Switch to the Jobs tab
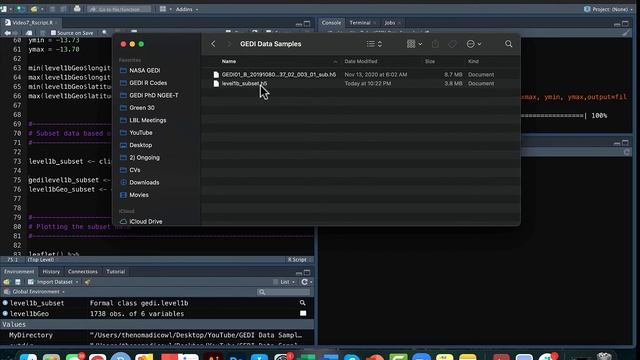640x360 pixels. tap(391, 22)
